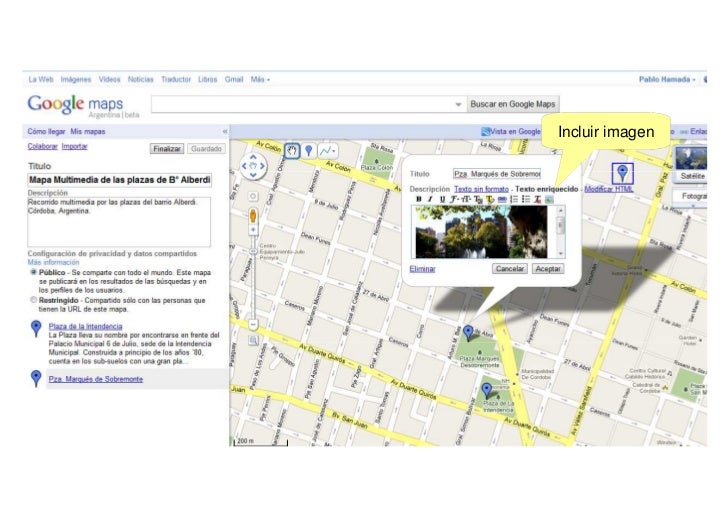Open Pza. Marqués de Sobremonte link
The width and height of the screenshot is (728, 515).
coord(96,379)
